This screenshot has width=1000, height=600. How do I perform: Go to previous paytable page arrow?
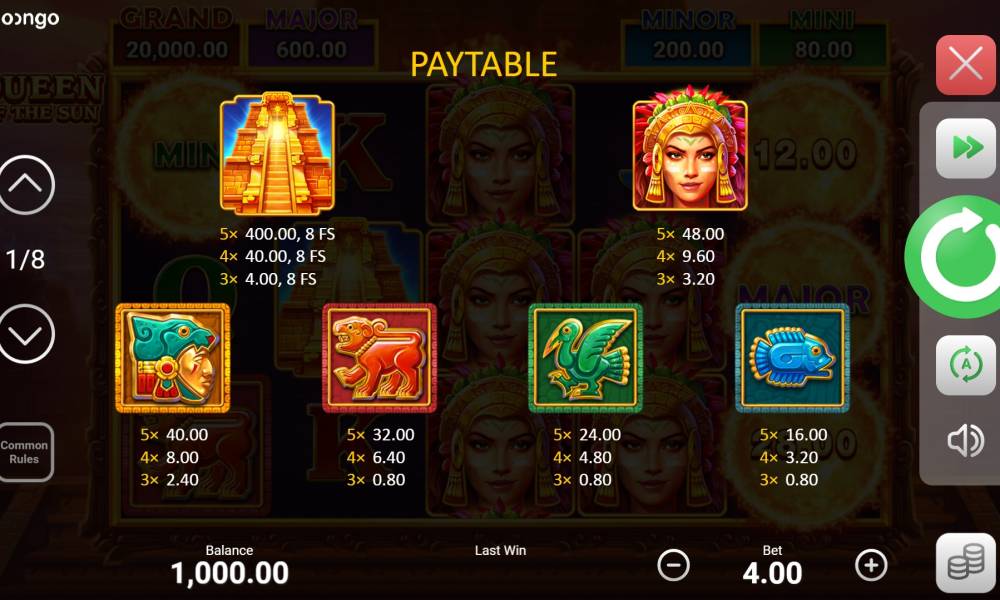pyautogui.click(x=26, y=184)
